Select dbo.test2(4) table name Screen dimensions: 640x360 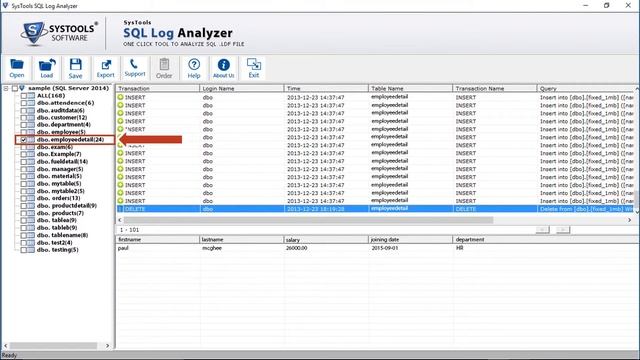tap(55, 242)
